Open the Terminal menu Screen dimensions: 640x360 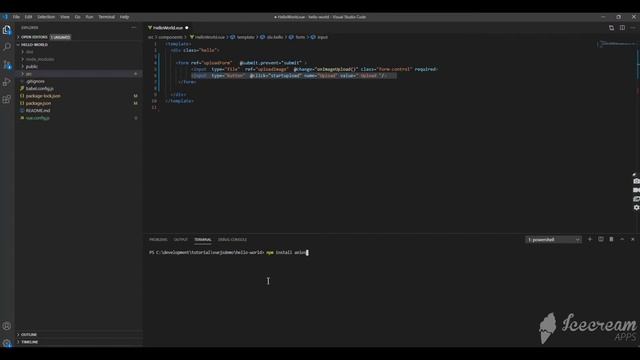[106, 17]
